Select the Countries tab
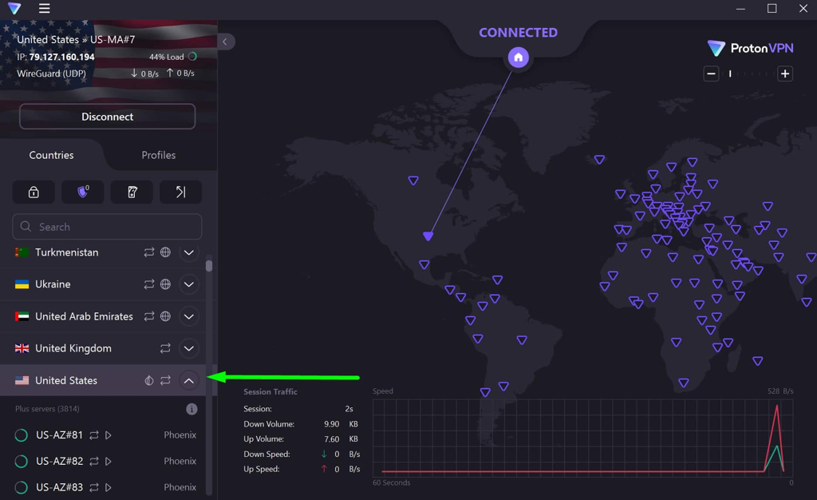This screenshot has width=817, height=500. (x=51, y=155)
